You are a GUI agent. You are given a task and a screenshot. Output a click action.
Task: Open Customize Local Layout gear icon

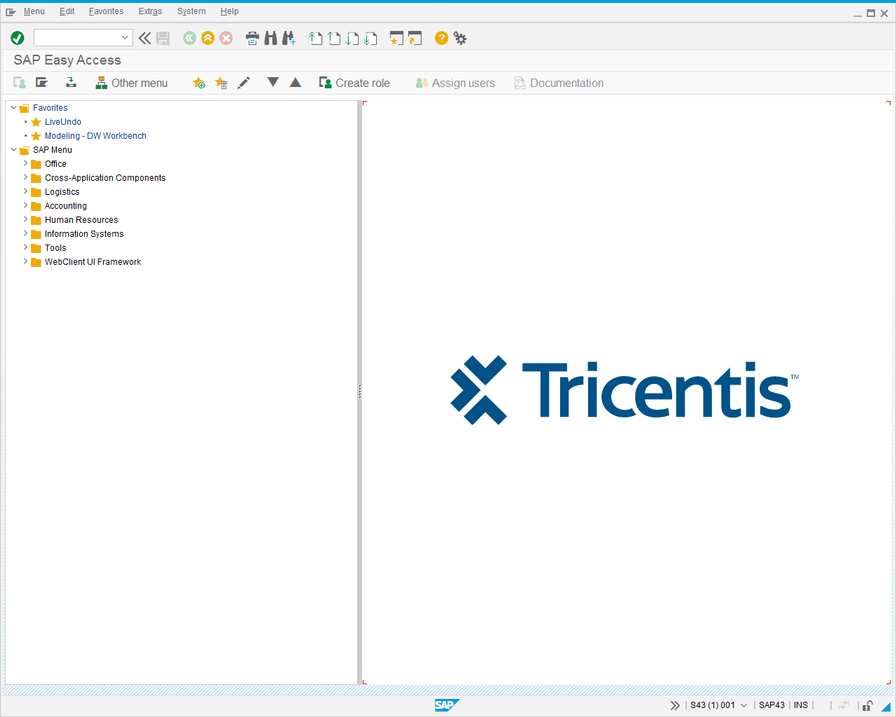tap(460, 38)
